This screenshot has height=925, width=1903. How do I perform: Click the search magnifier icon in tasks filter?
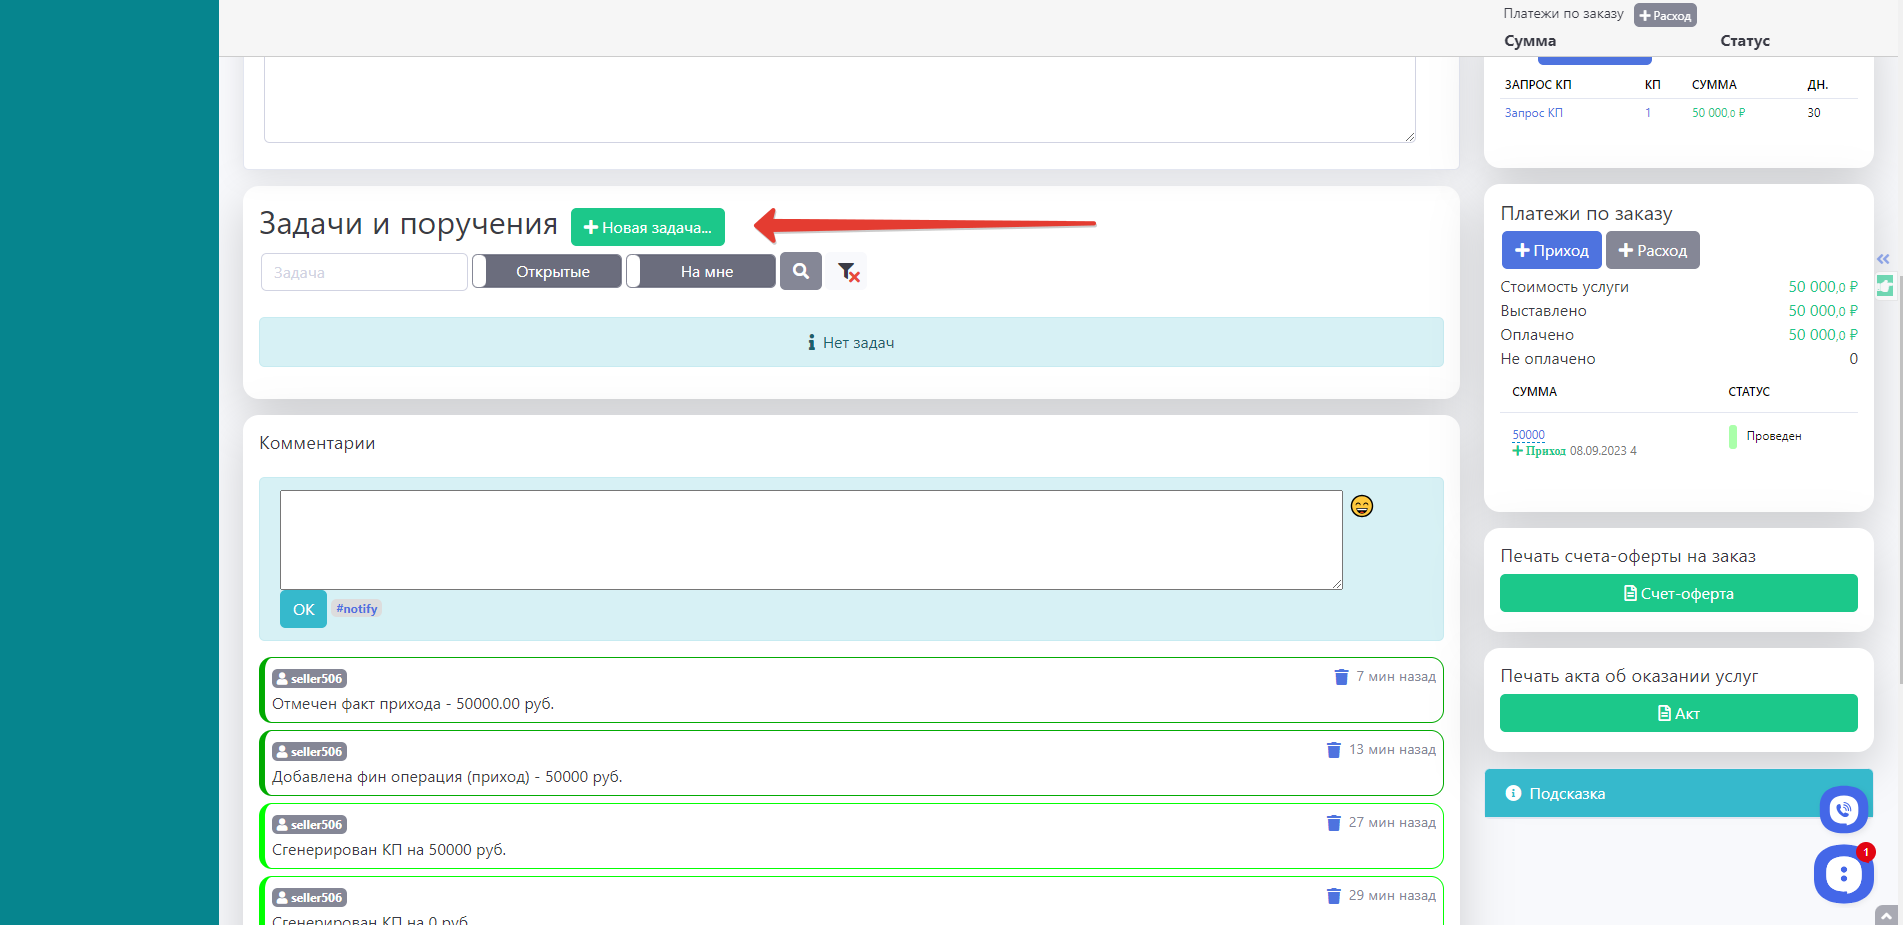click(x=800, y=271)
